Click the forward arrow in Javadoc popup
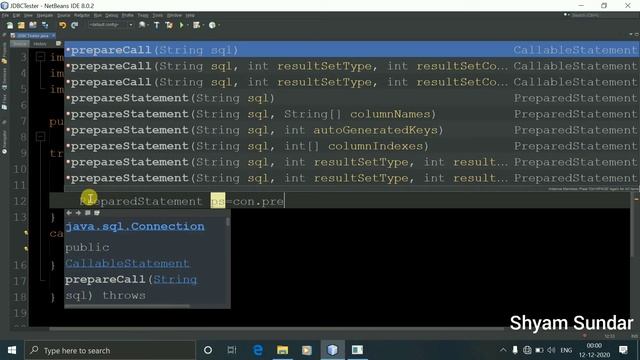640x360 pixels. coord(78,213)
